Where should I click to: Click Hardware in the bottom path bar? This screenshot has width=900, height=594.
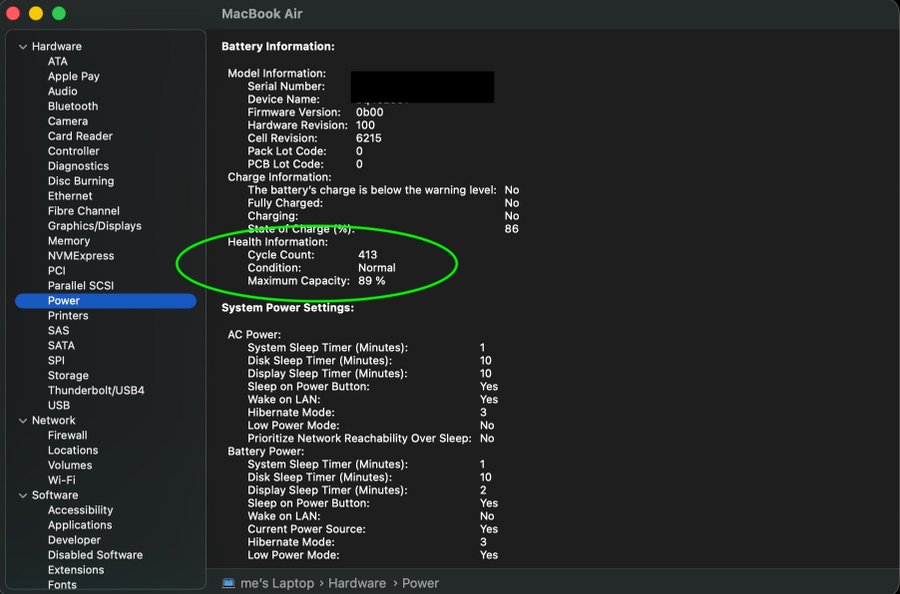357,583
